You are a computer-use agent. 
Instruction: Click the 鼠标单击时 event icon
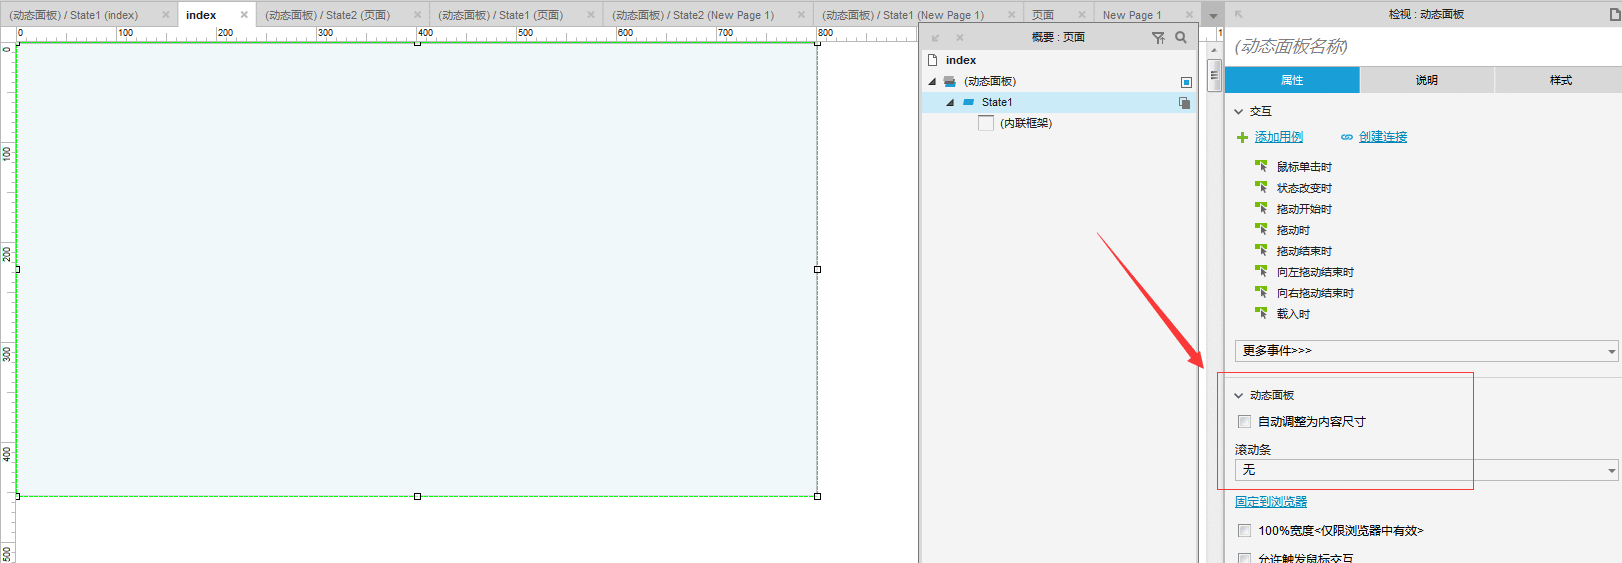1261,166
